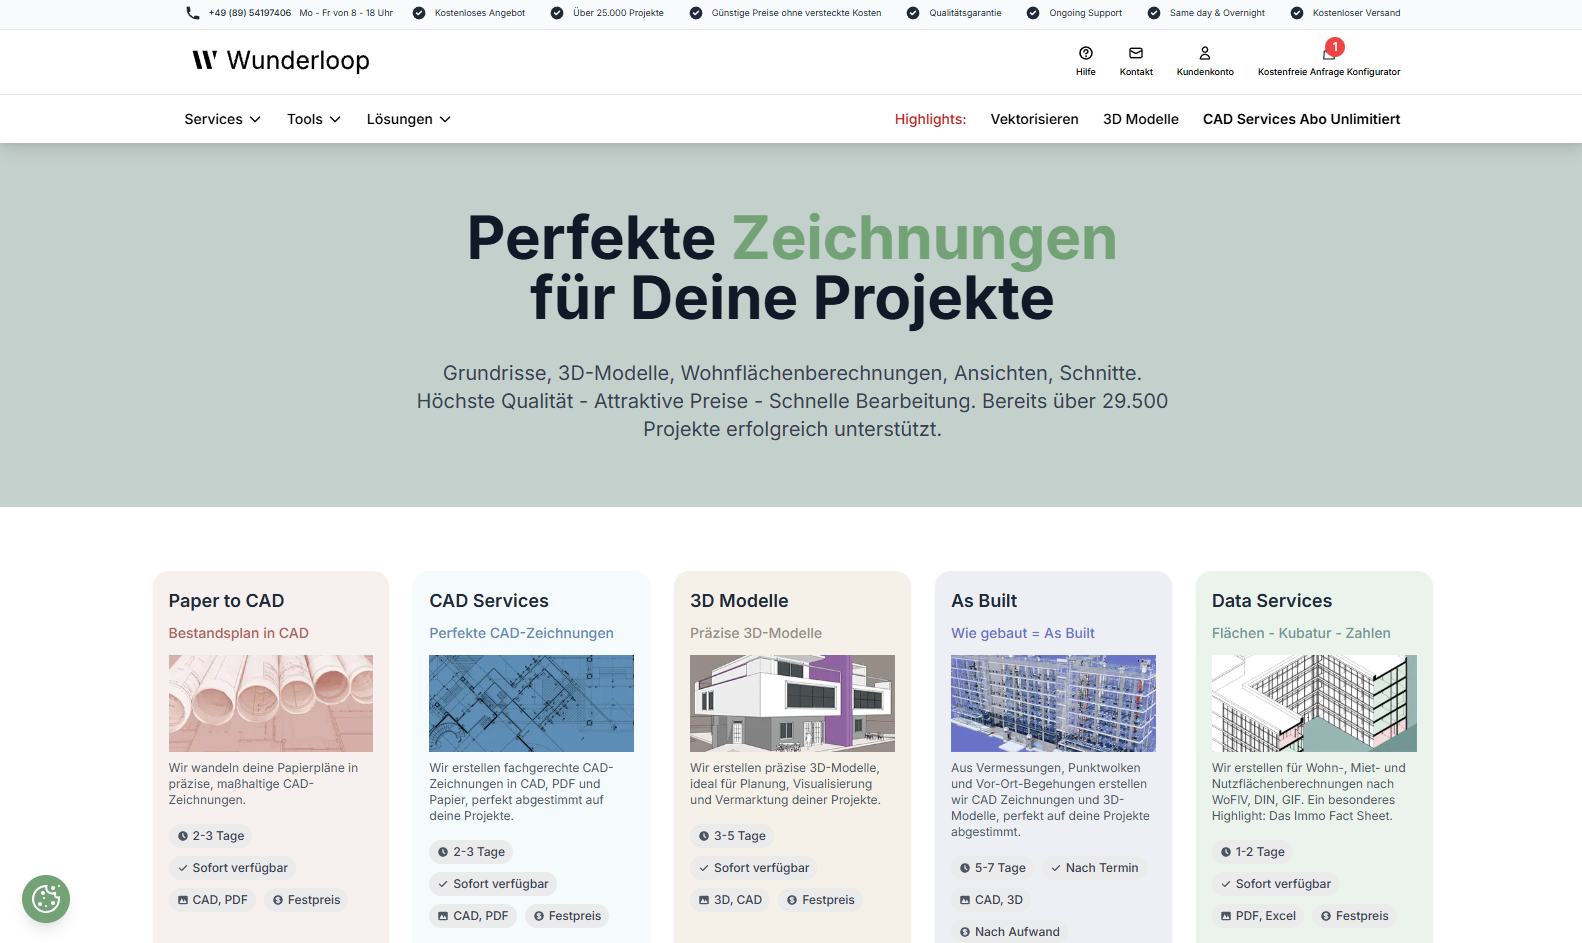Go to Vektorisieren highlight link
Screen dimensions: 1582x943
(x=1034, y=119)
